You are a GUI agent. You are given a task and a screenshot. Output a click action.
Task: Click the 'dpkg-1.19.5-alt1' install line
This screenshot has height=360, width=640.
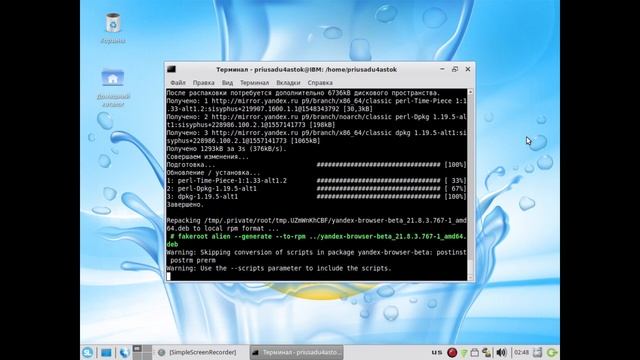point(316,197)
